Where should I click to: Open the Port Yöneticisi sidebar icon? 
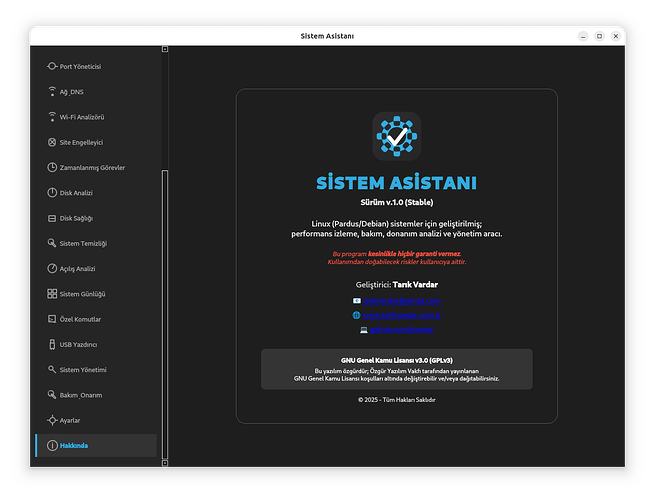[x=52, y=66]
